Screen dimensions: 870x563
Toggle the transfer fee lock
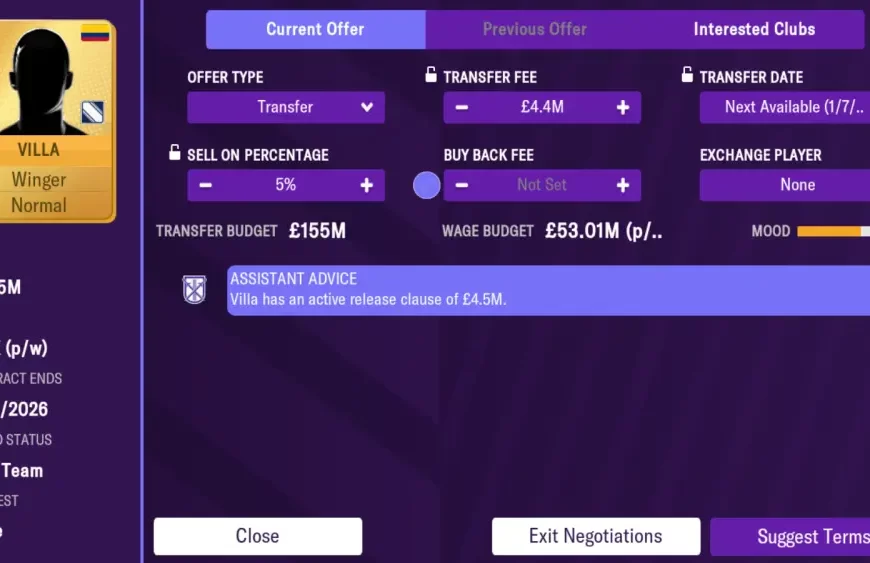pos(431,75)
